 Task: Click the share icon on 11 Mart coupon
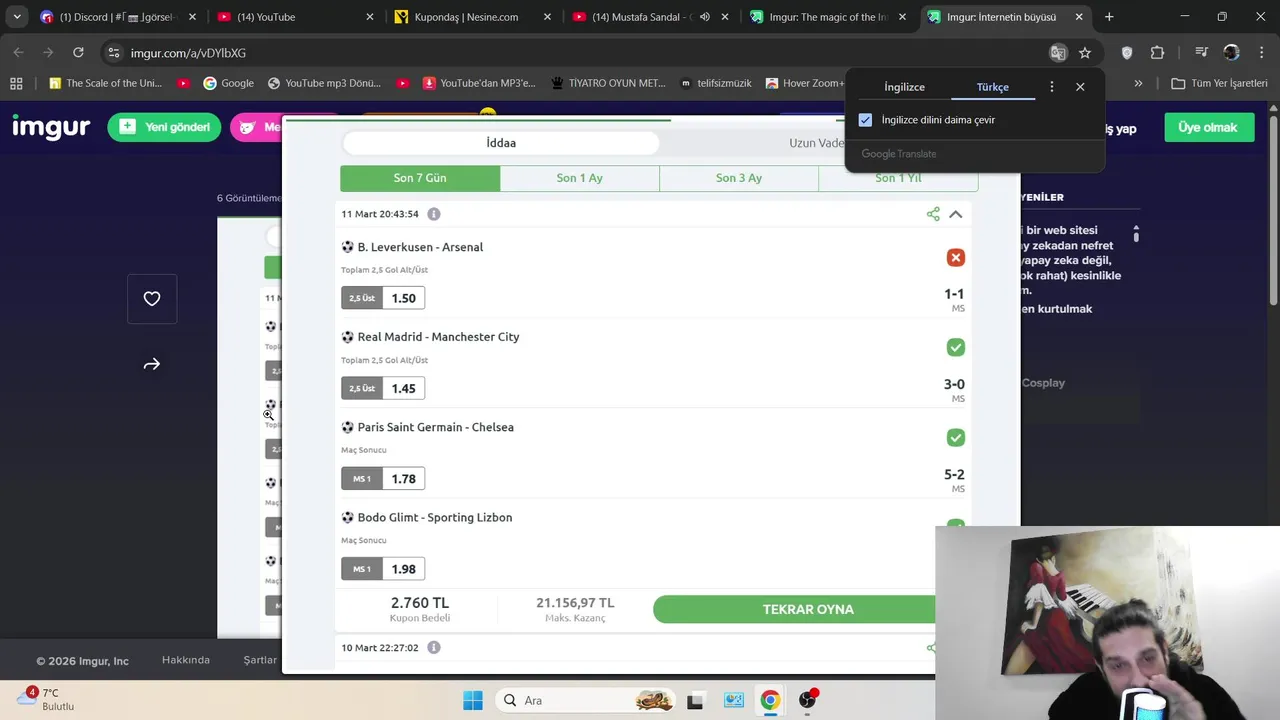(x=933, y=214)
